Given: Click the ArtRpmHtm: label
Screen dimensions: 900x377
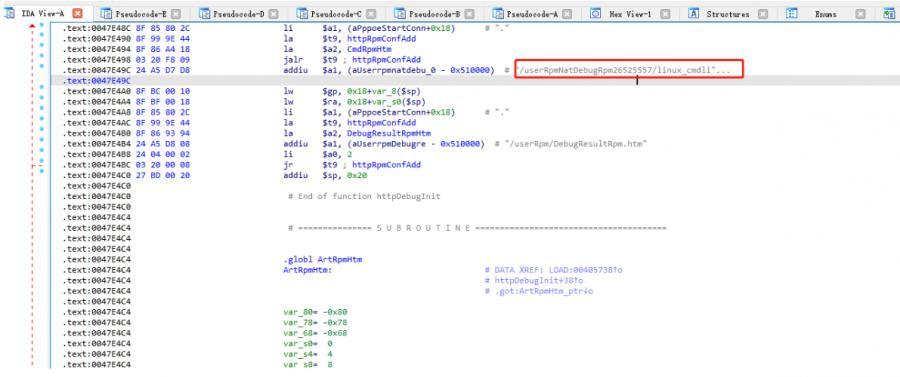Looking at the screenshot, I should click(x=308, y=270).
